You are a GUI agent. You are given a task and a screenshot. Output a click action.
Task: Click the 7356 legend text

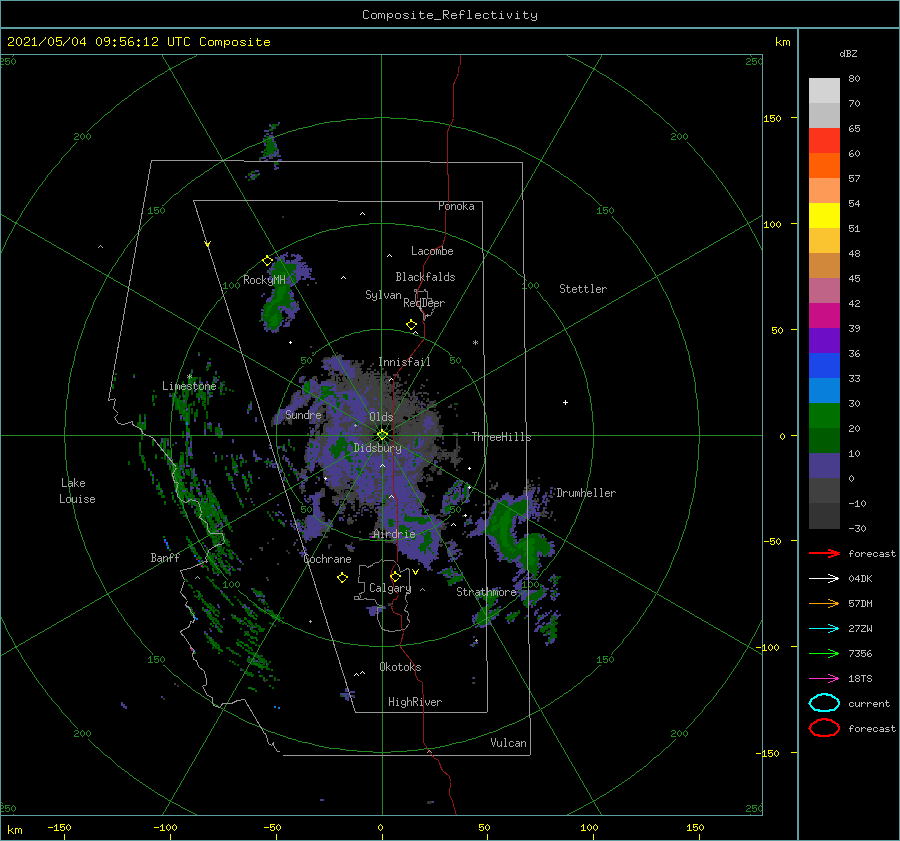point(860,653)
